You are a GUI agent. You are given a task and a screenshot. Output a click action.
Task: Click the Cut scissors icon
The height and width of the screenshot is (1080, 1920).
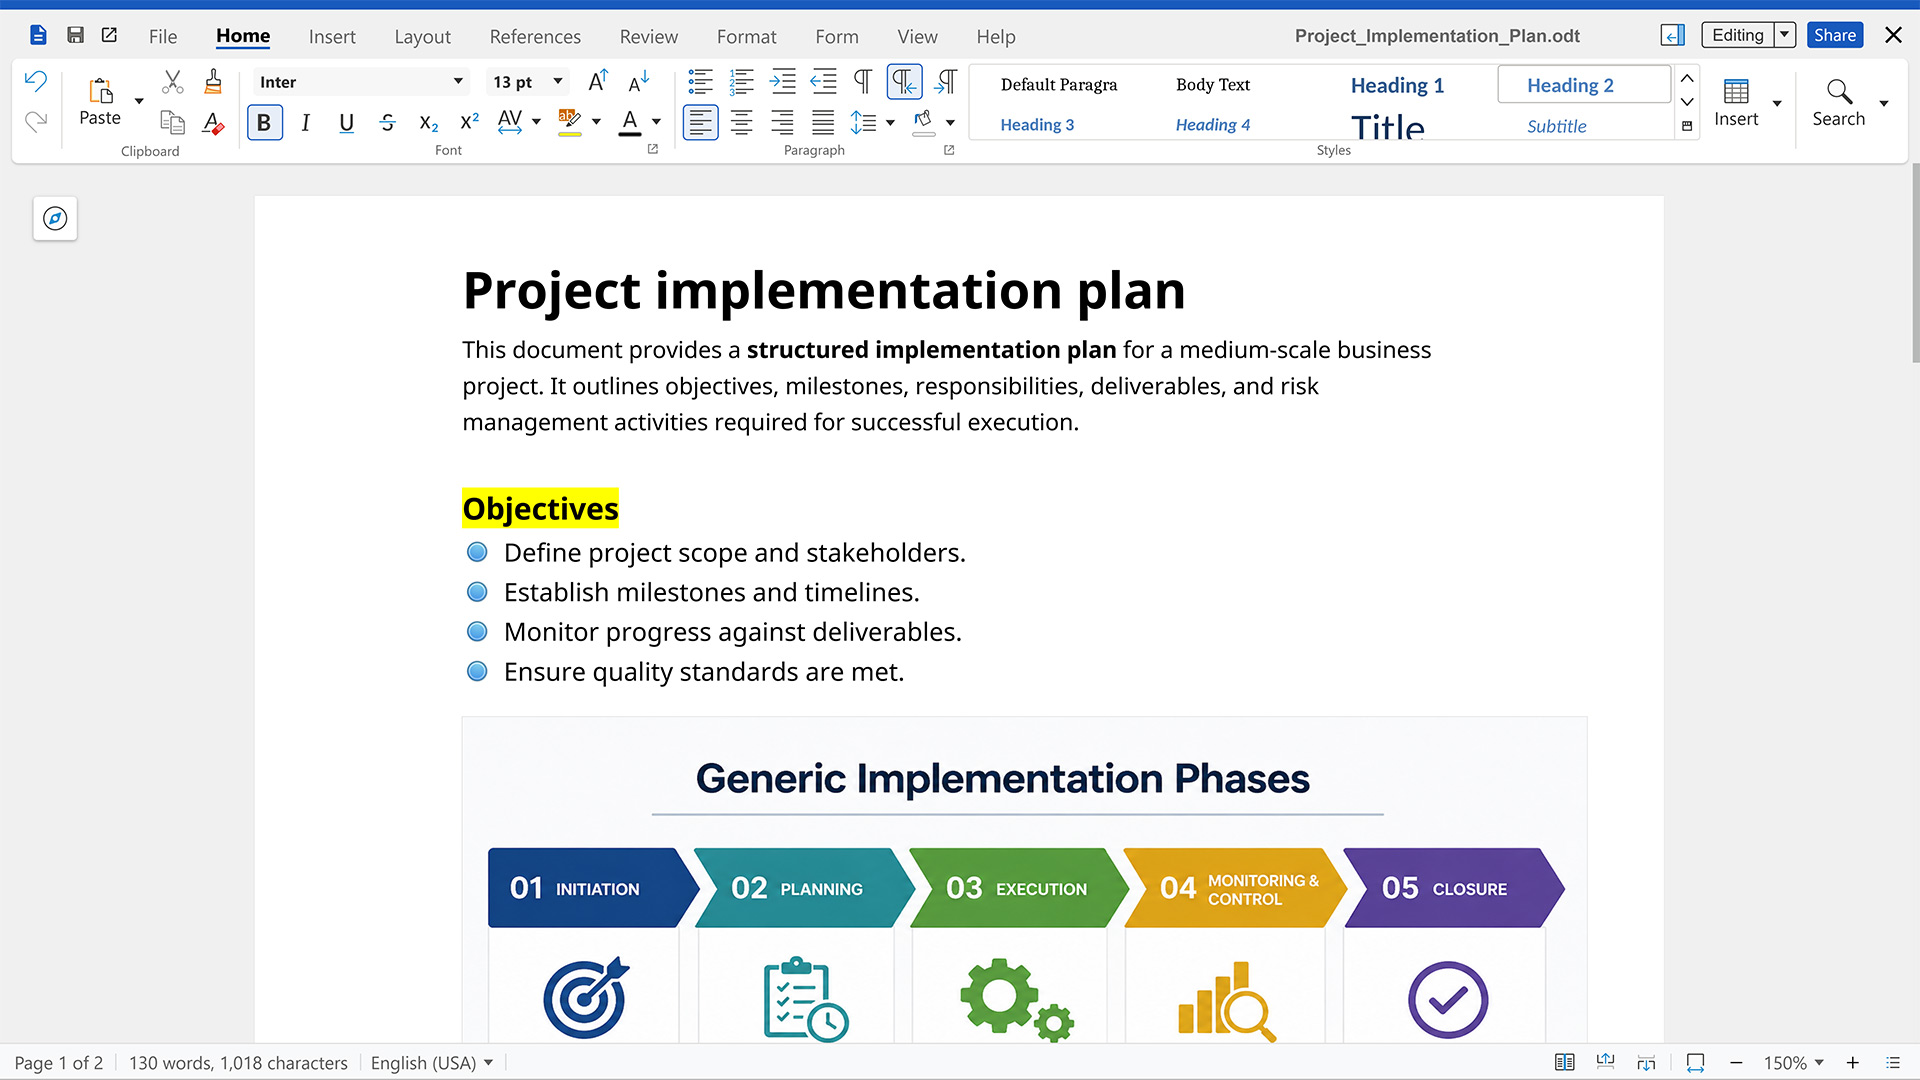173,82
